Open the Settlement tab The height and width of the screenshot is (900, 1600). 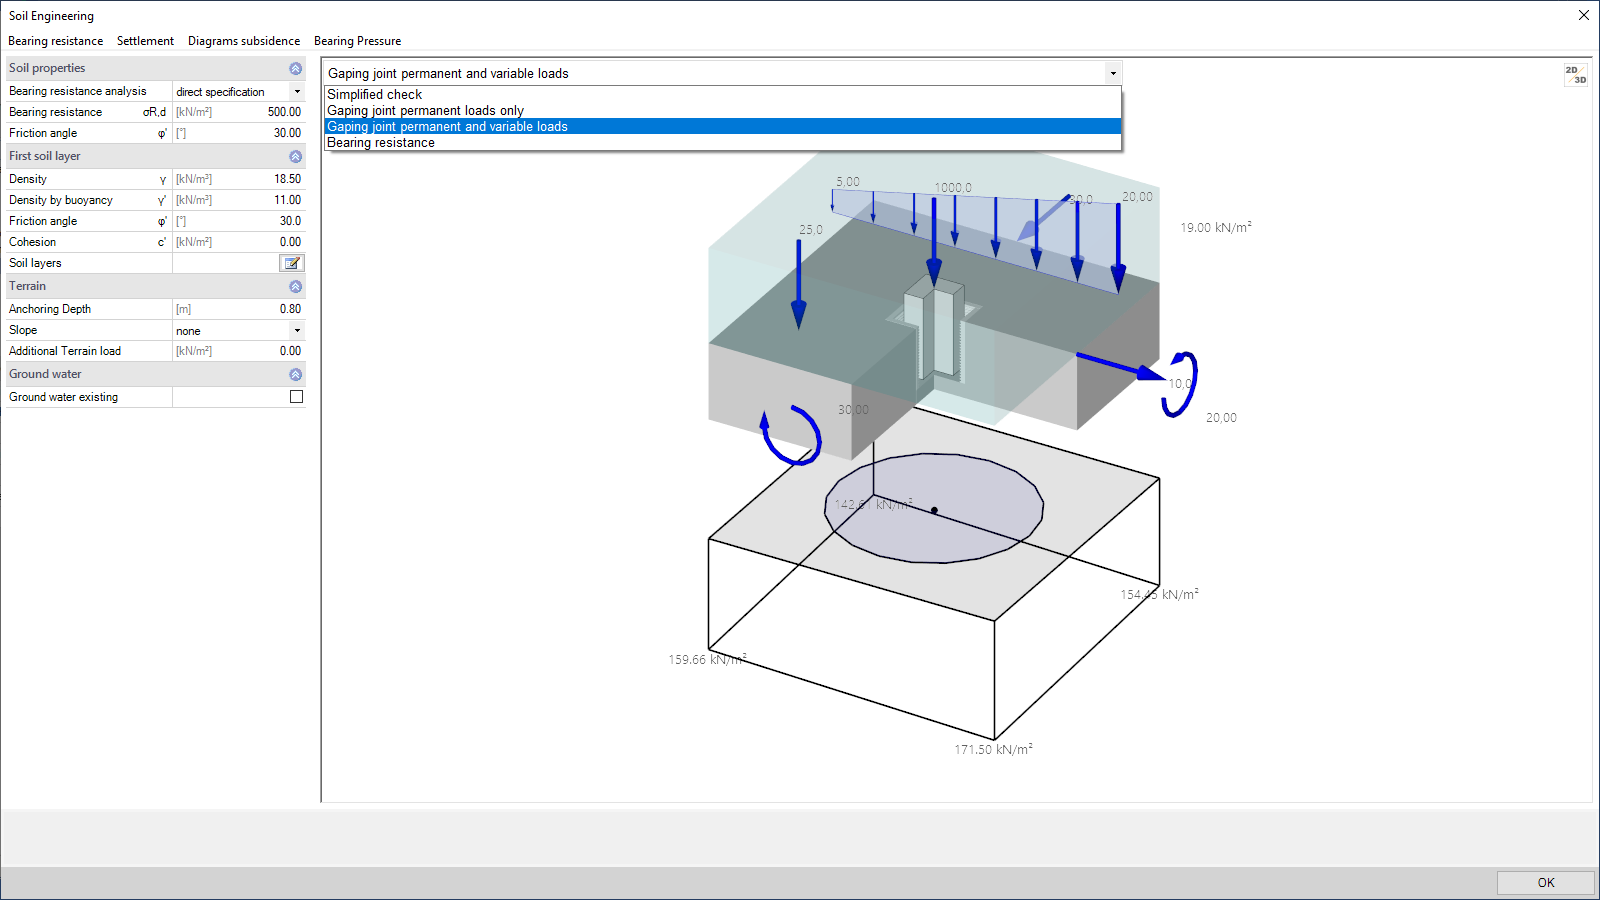coord(145,41)
